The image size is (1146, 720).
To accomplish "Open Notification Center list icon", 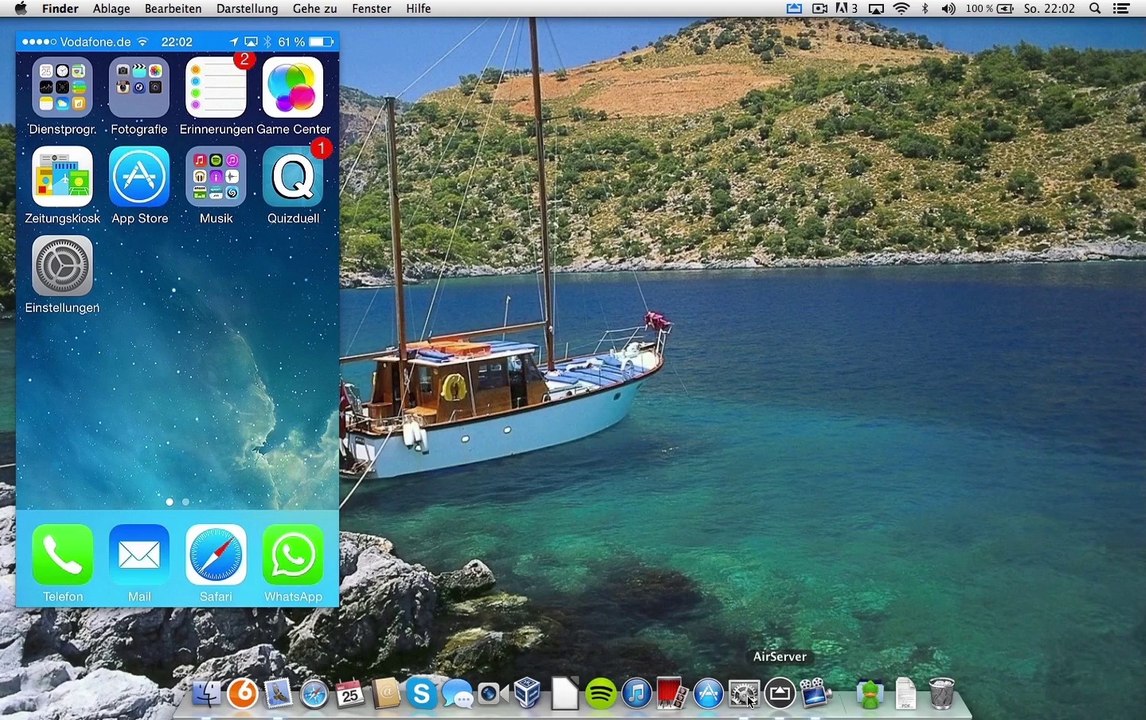I will click(x=1121, y=8).
